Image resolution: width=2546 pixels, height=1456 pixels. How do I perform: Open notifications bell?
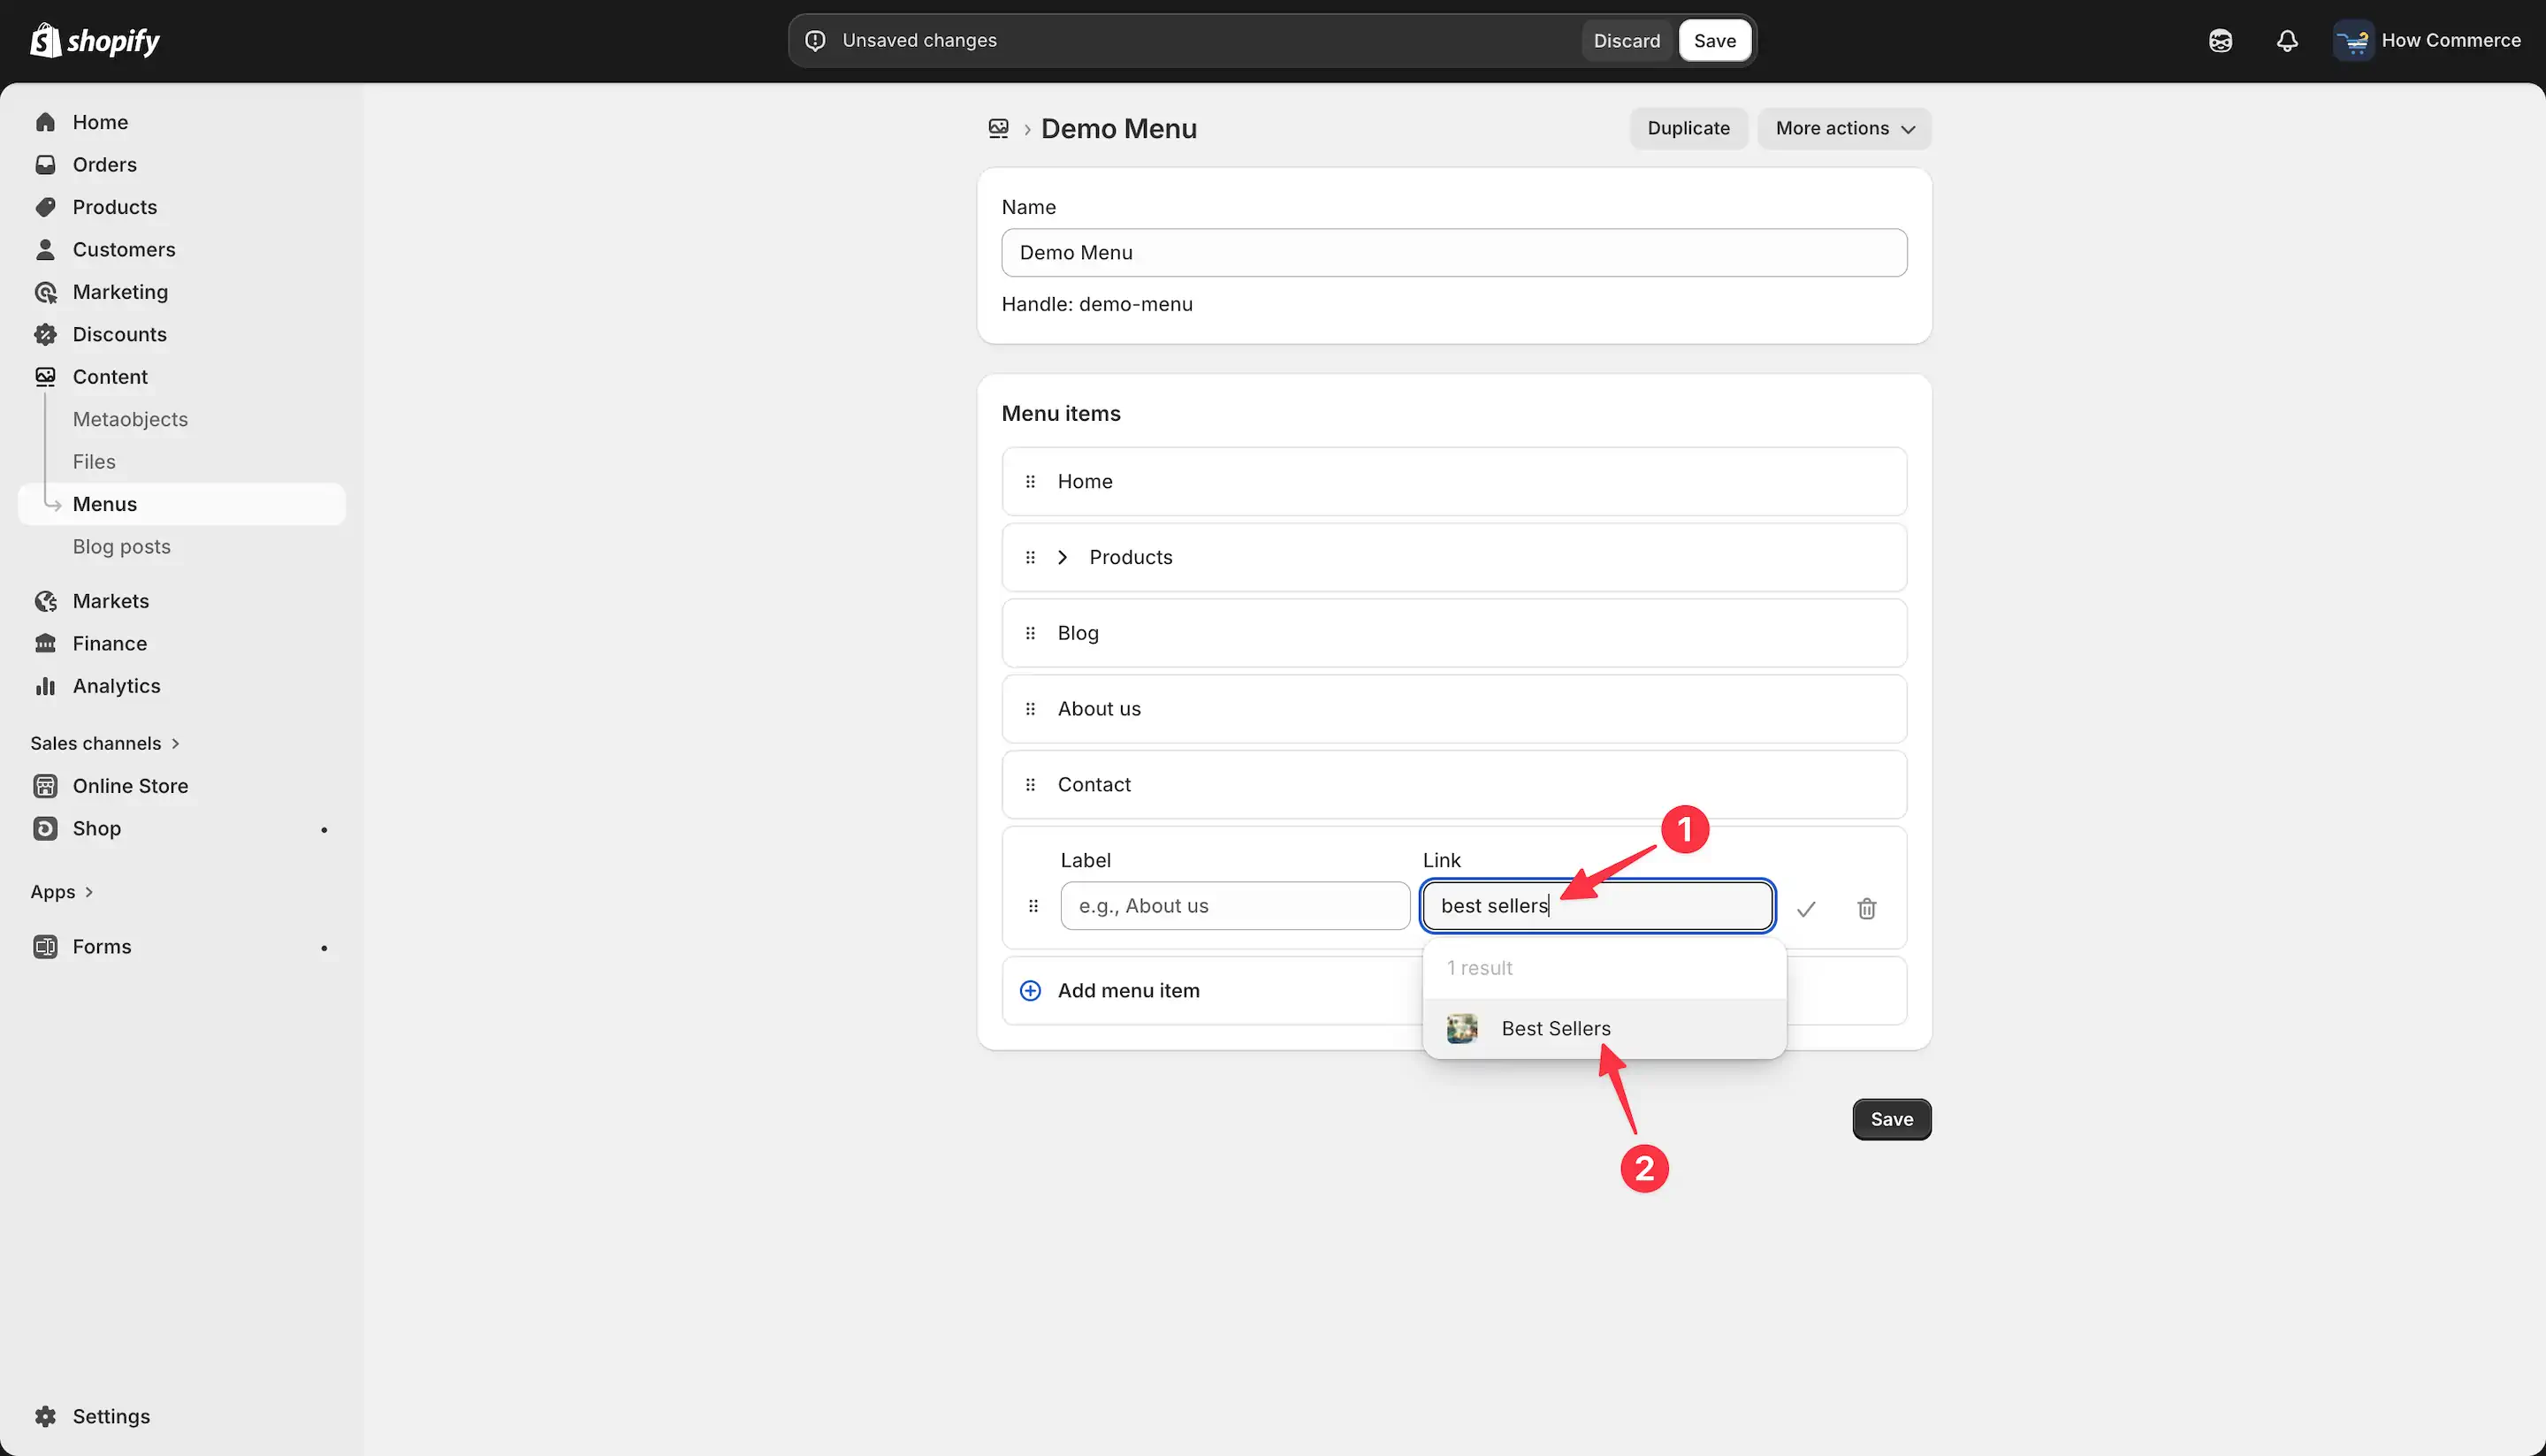[x=2287, y=41]
